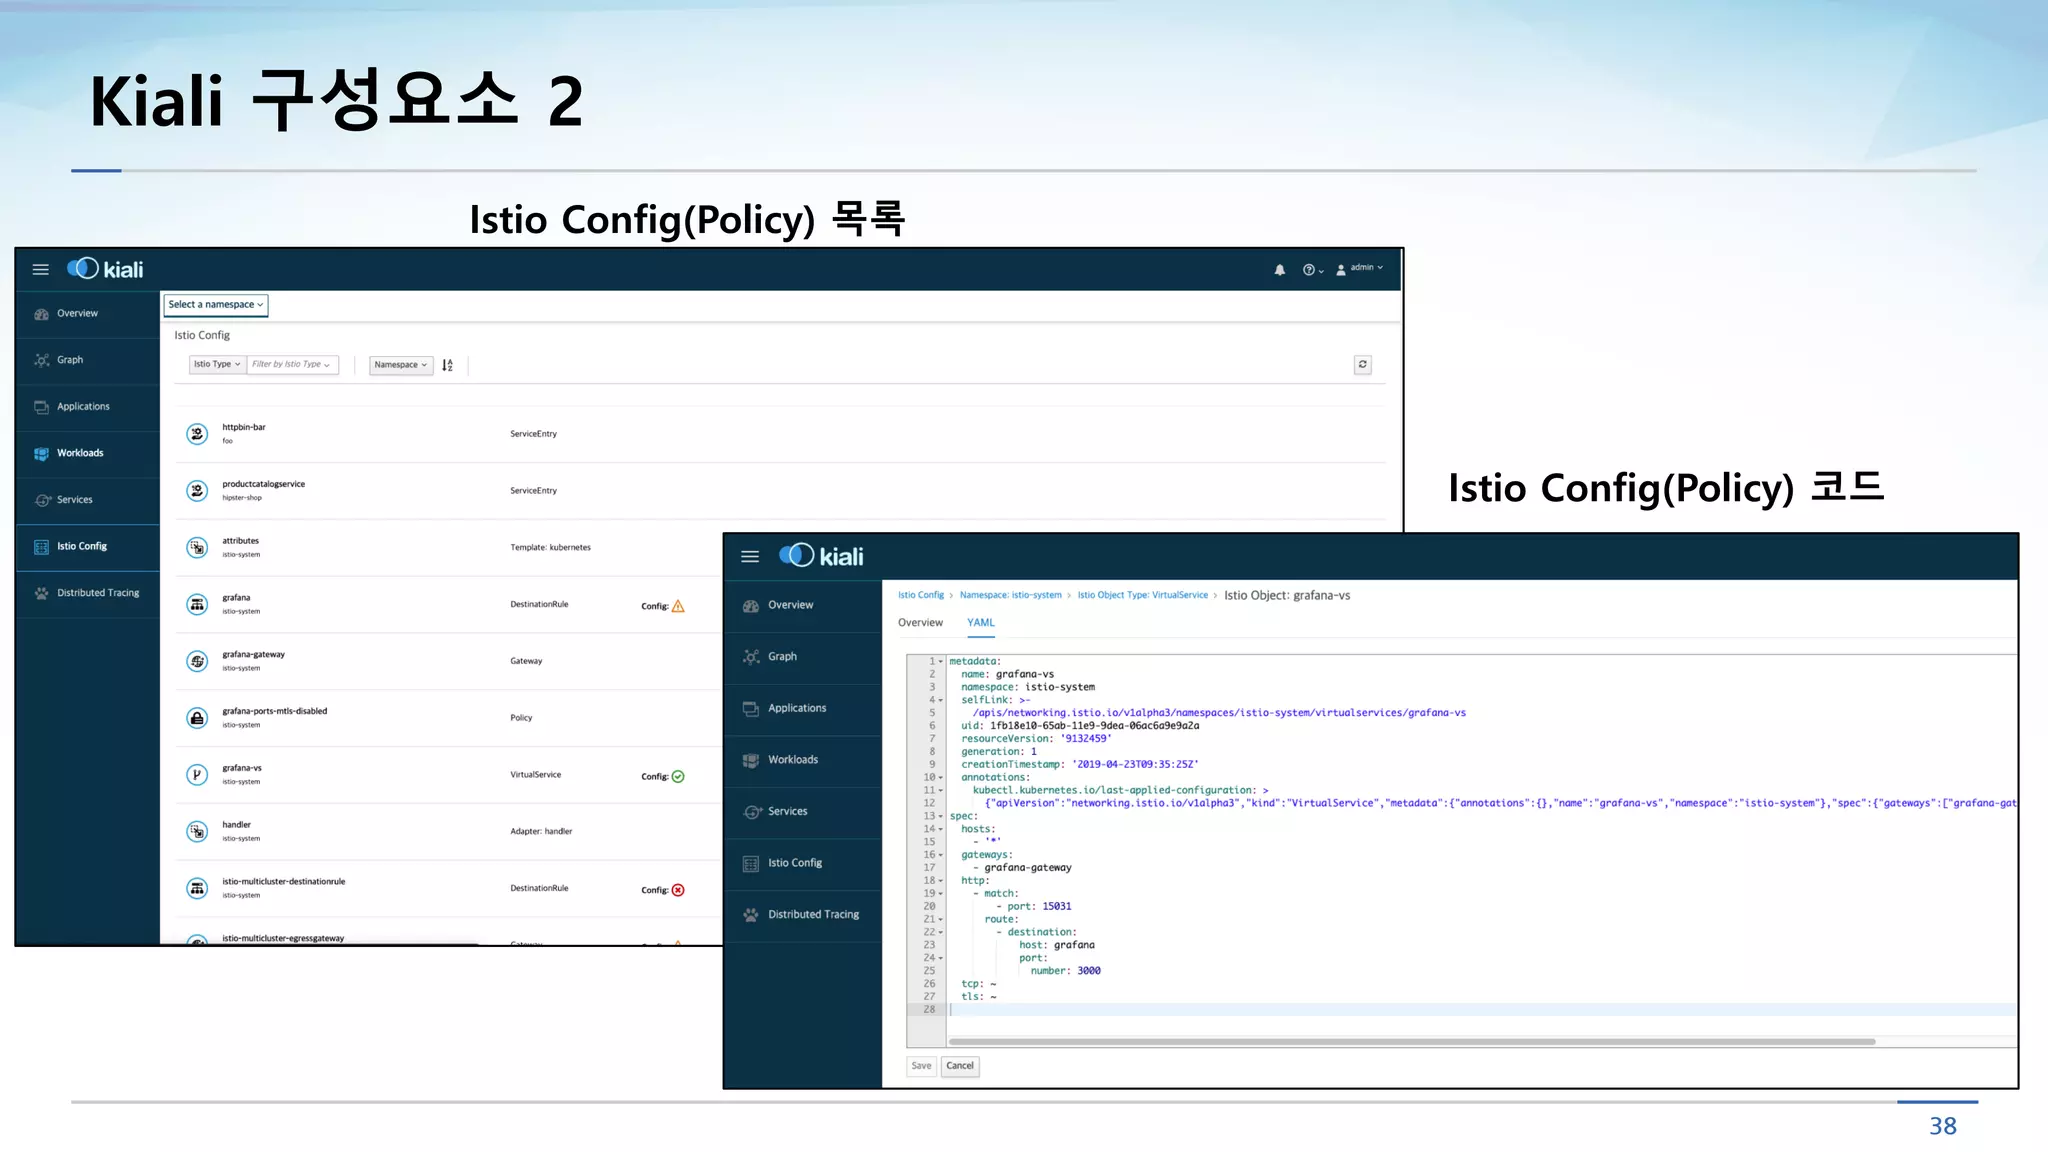Click the refresh icon in Istio Config list
This screenshot has height=1152, width=2048.
tap(1363, 365)
